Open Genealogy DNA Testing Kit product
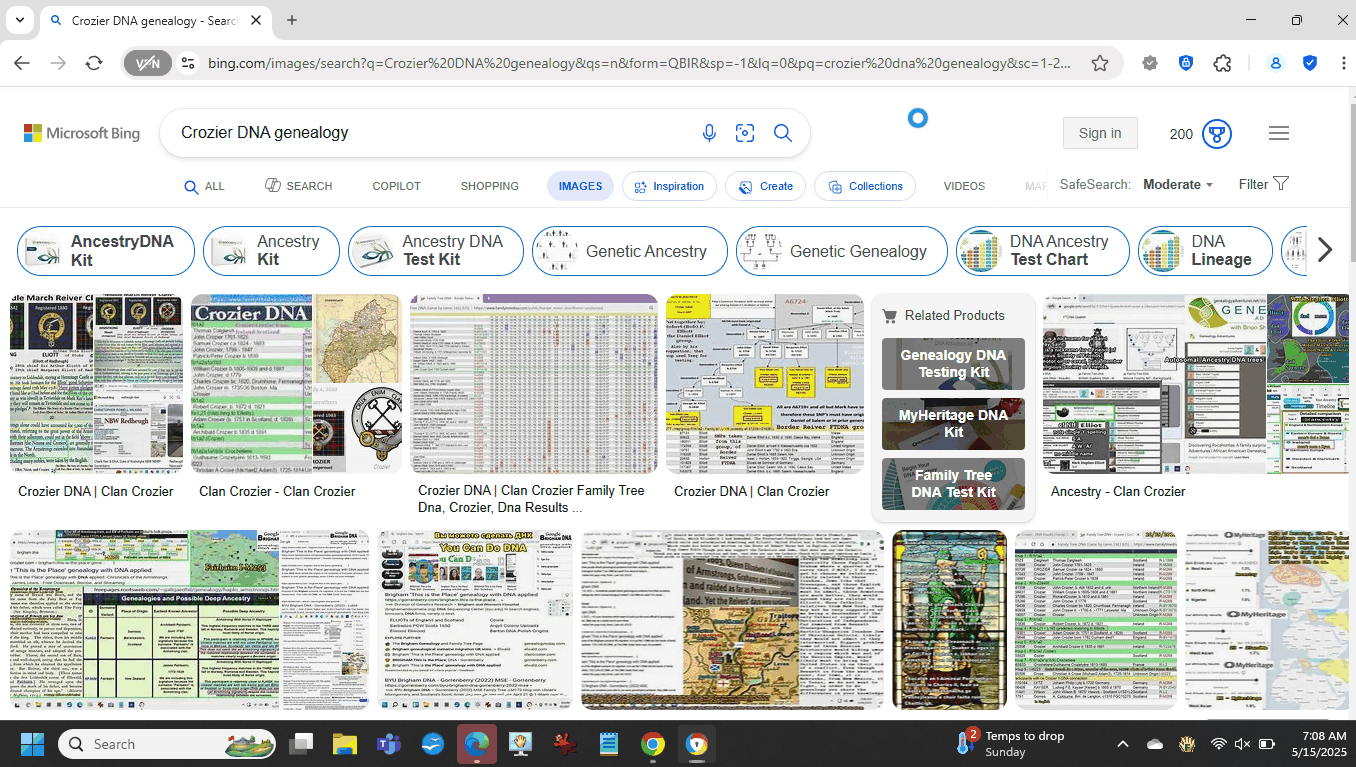Viewport: 1356px width, 767px height. [953, 364]
